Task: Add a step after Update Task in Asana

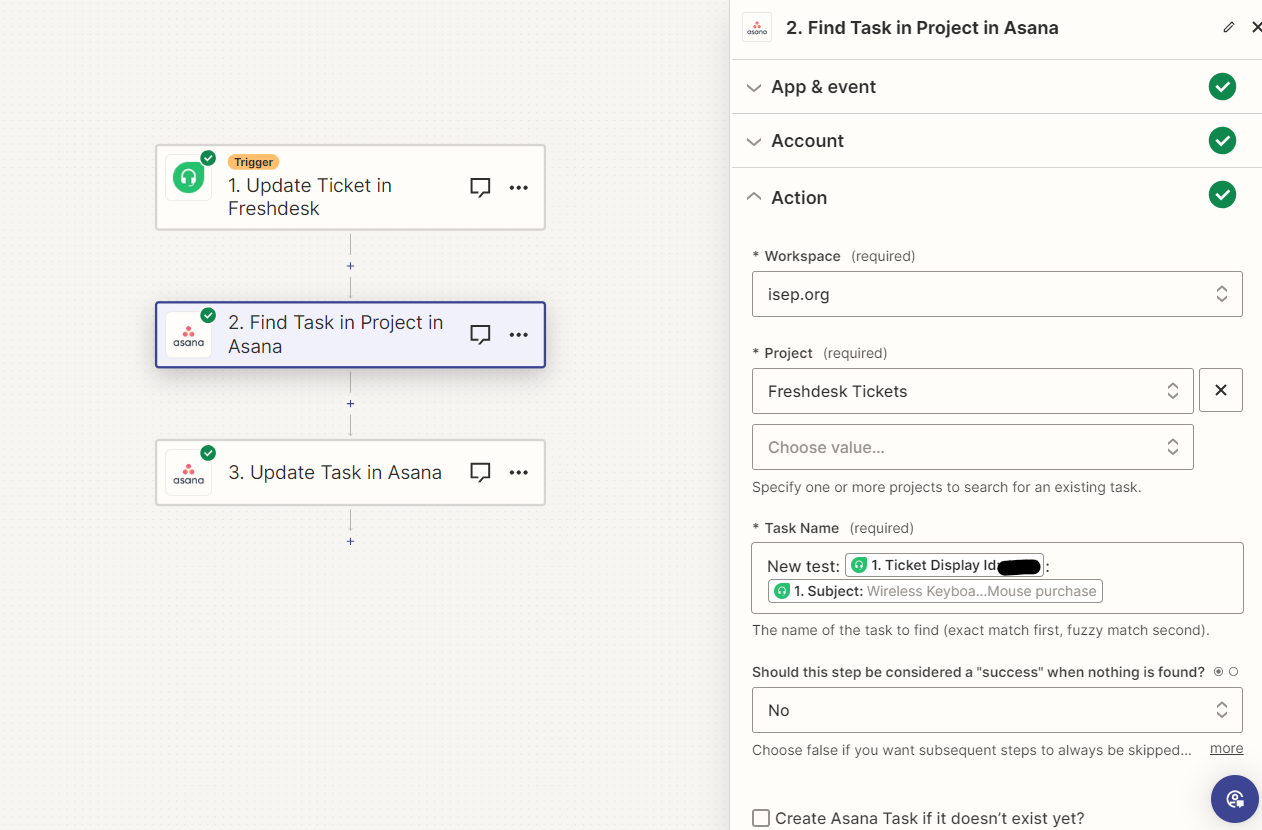Action: click(350, 541)
